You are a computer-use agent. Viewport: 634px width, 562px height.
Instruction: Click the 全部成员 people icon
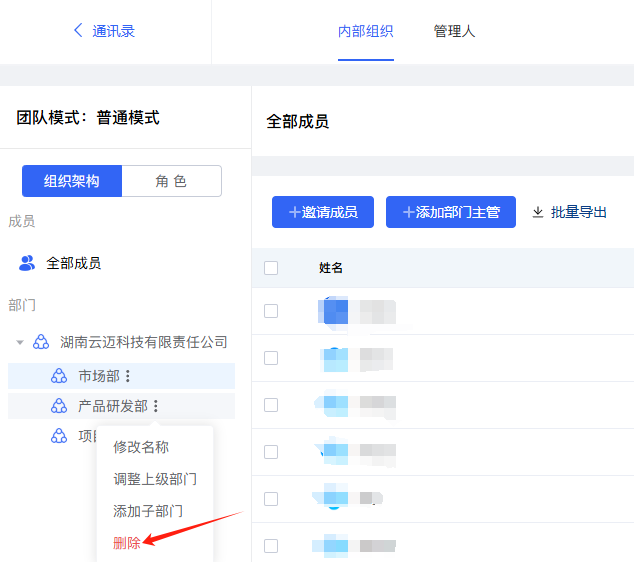coord(27,263)
